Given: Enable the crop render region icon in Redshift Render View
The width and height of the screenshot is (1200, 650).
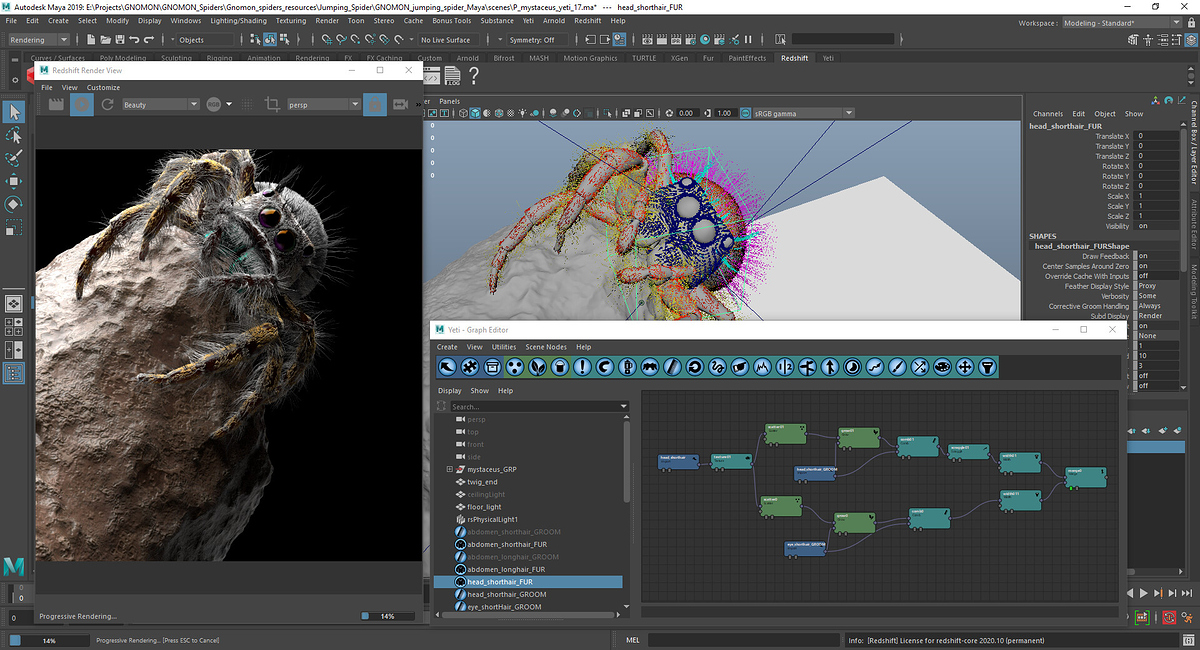Looking at the screenshot, I should [x=272, y=104].
